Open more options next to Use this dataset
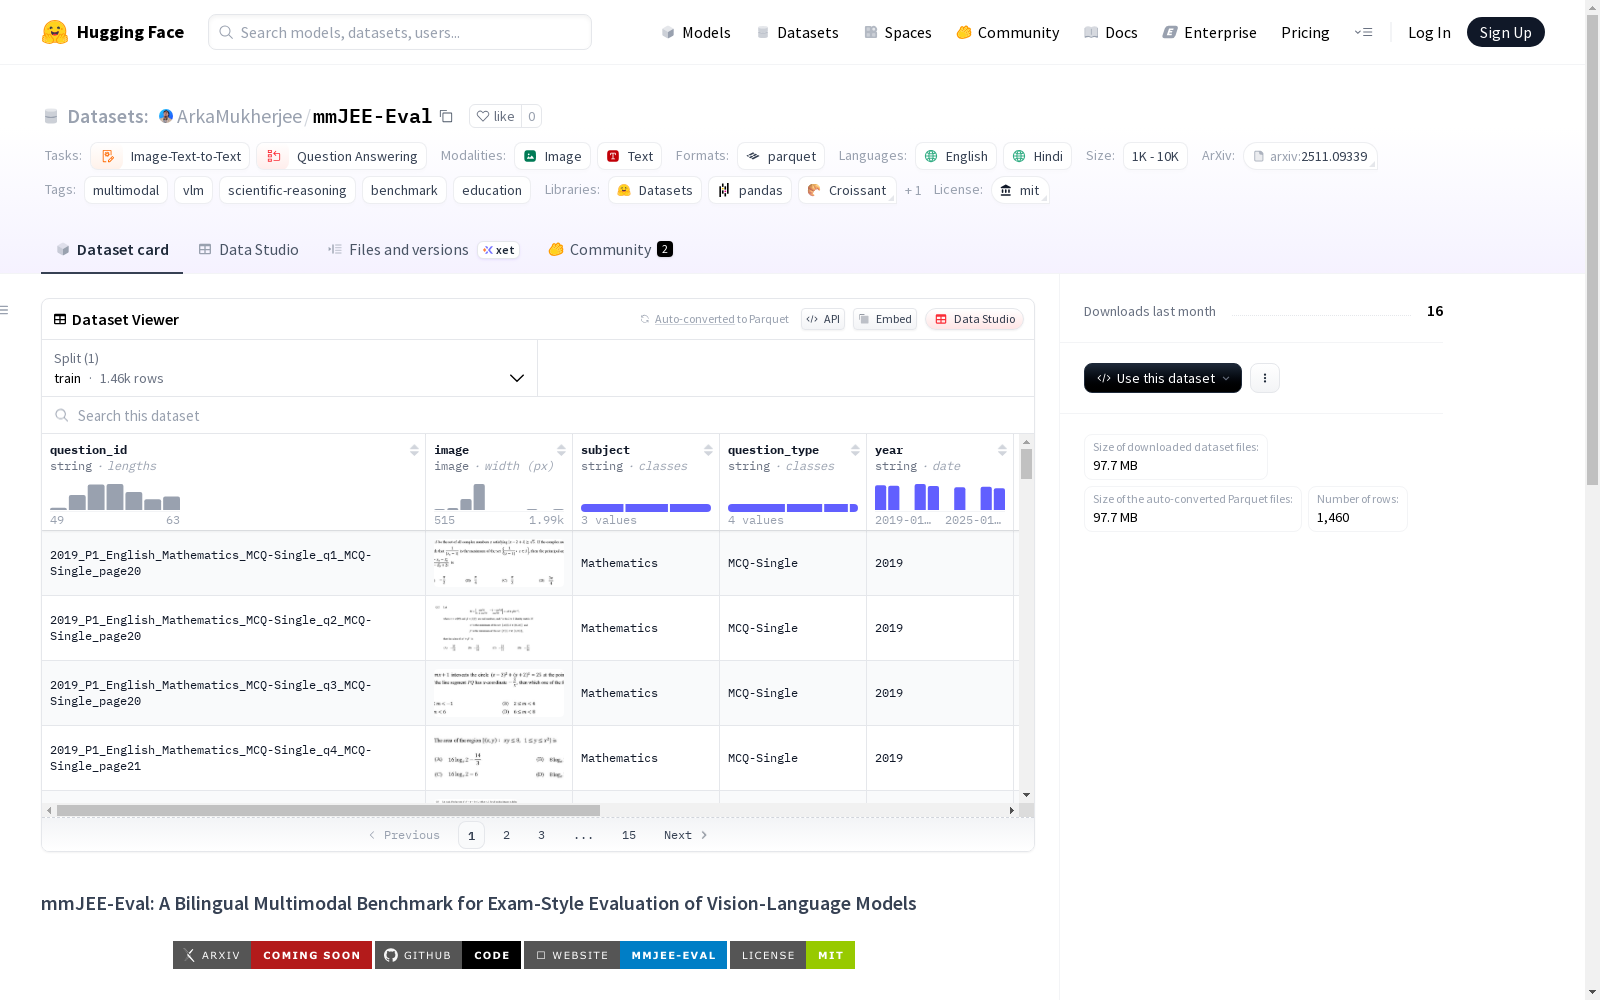1600x1000 pixels. click(x=1265, y=378)
